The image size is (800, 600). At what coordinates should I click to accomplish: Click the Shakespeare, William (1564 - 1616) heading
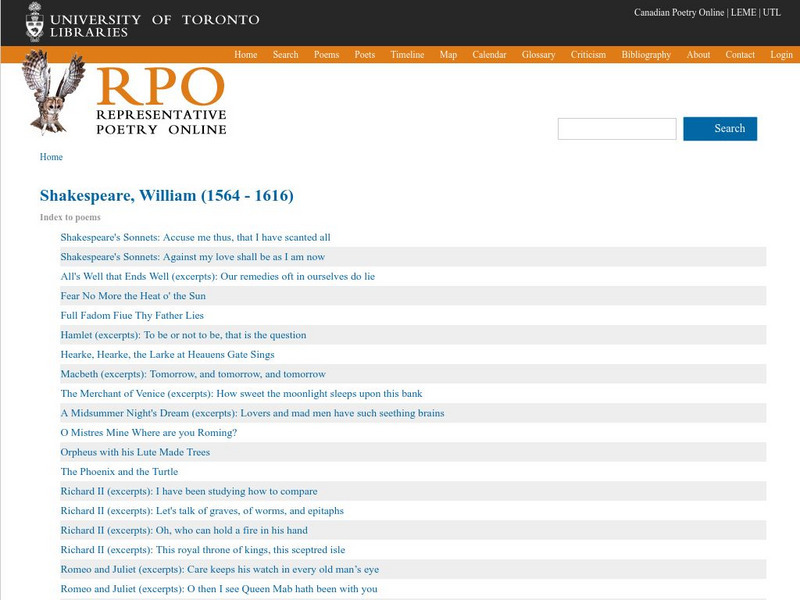coord(167,195)
